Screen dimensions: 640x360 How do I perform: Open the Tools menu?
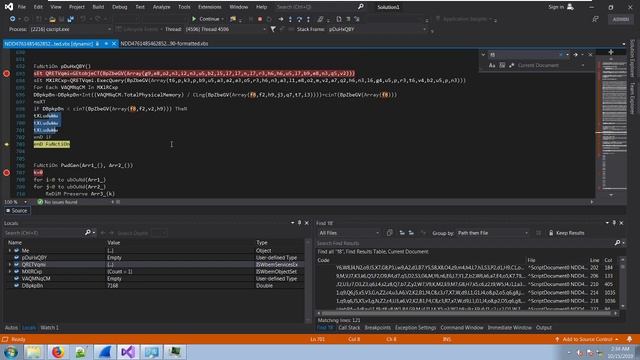pos(184,7)
